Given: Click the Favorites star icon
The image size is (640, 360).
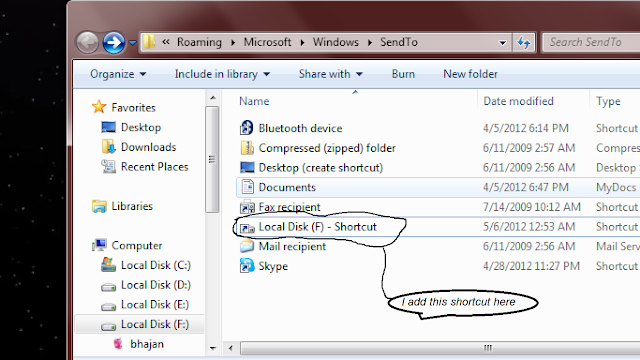Looking at the screenshot, I should 99,107.
